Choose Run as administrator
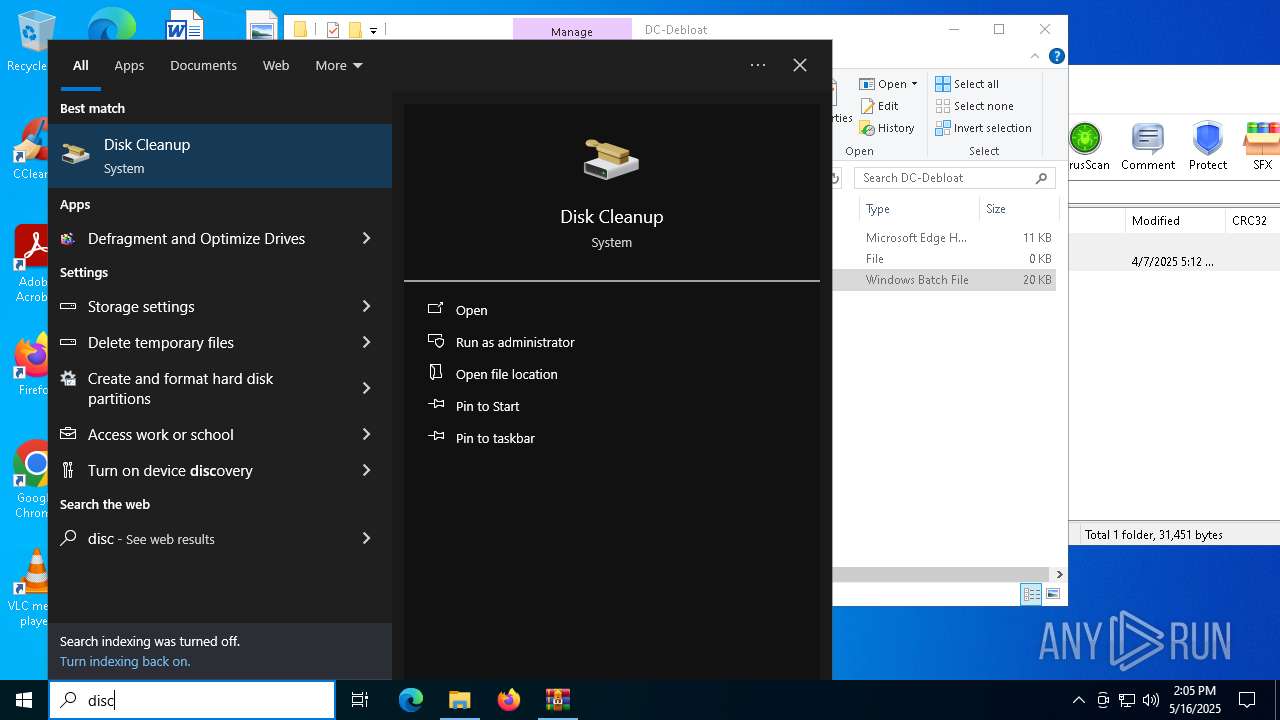 coord(515,342)
